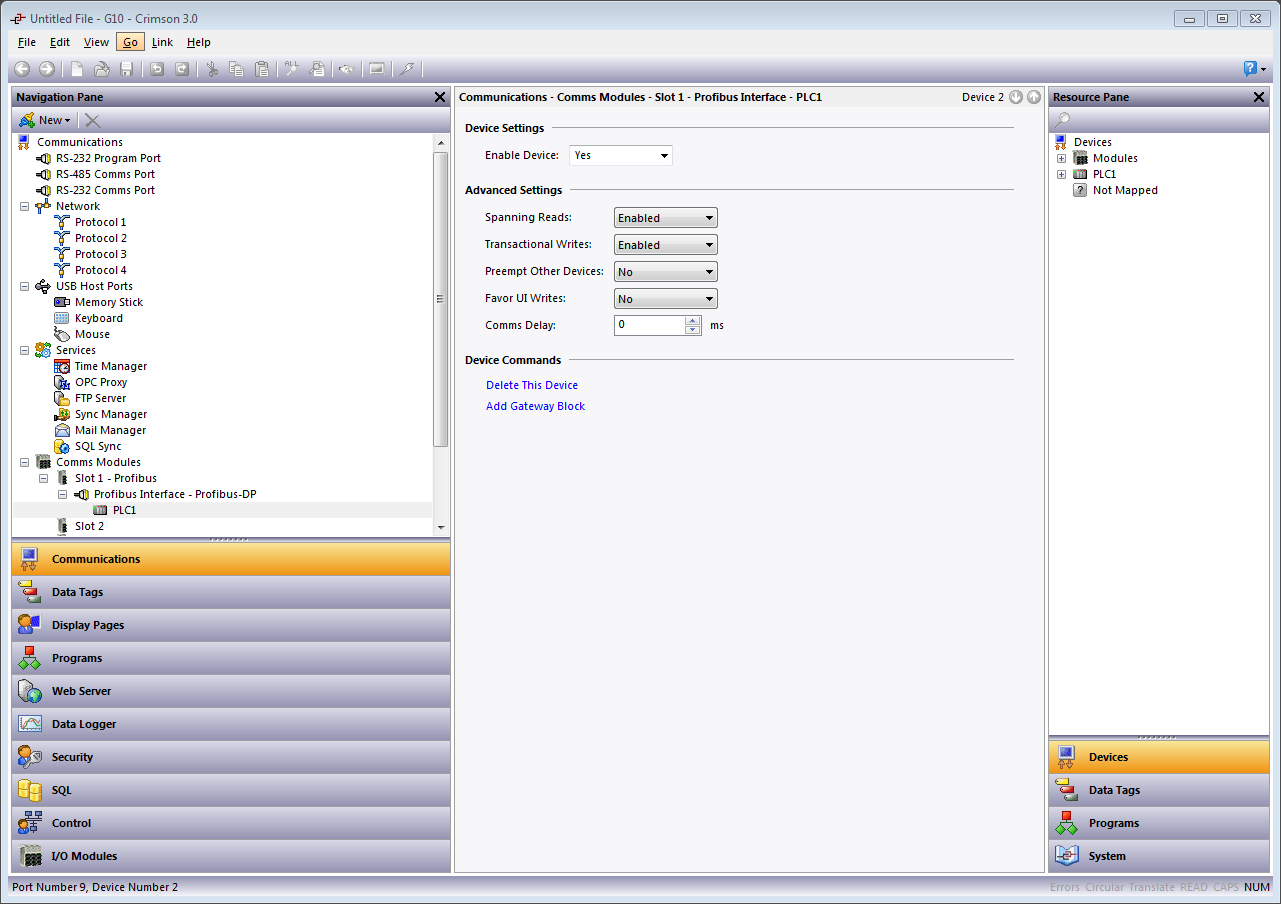Click the screen/display toolbar icon
Viewport: 1281px width, 904px height.
tap(376, 69)
